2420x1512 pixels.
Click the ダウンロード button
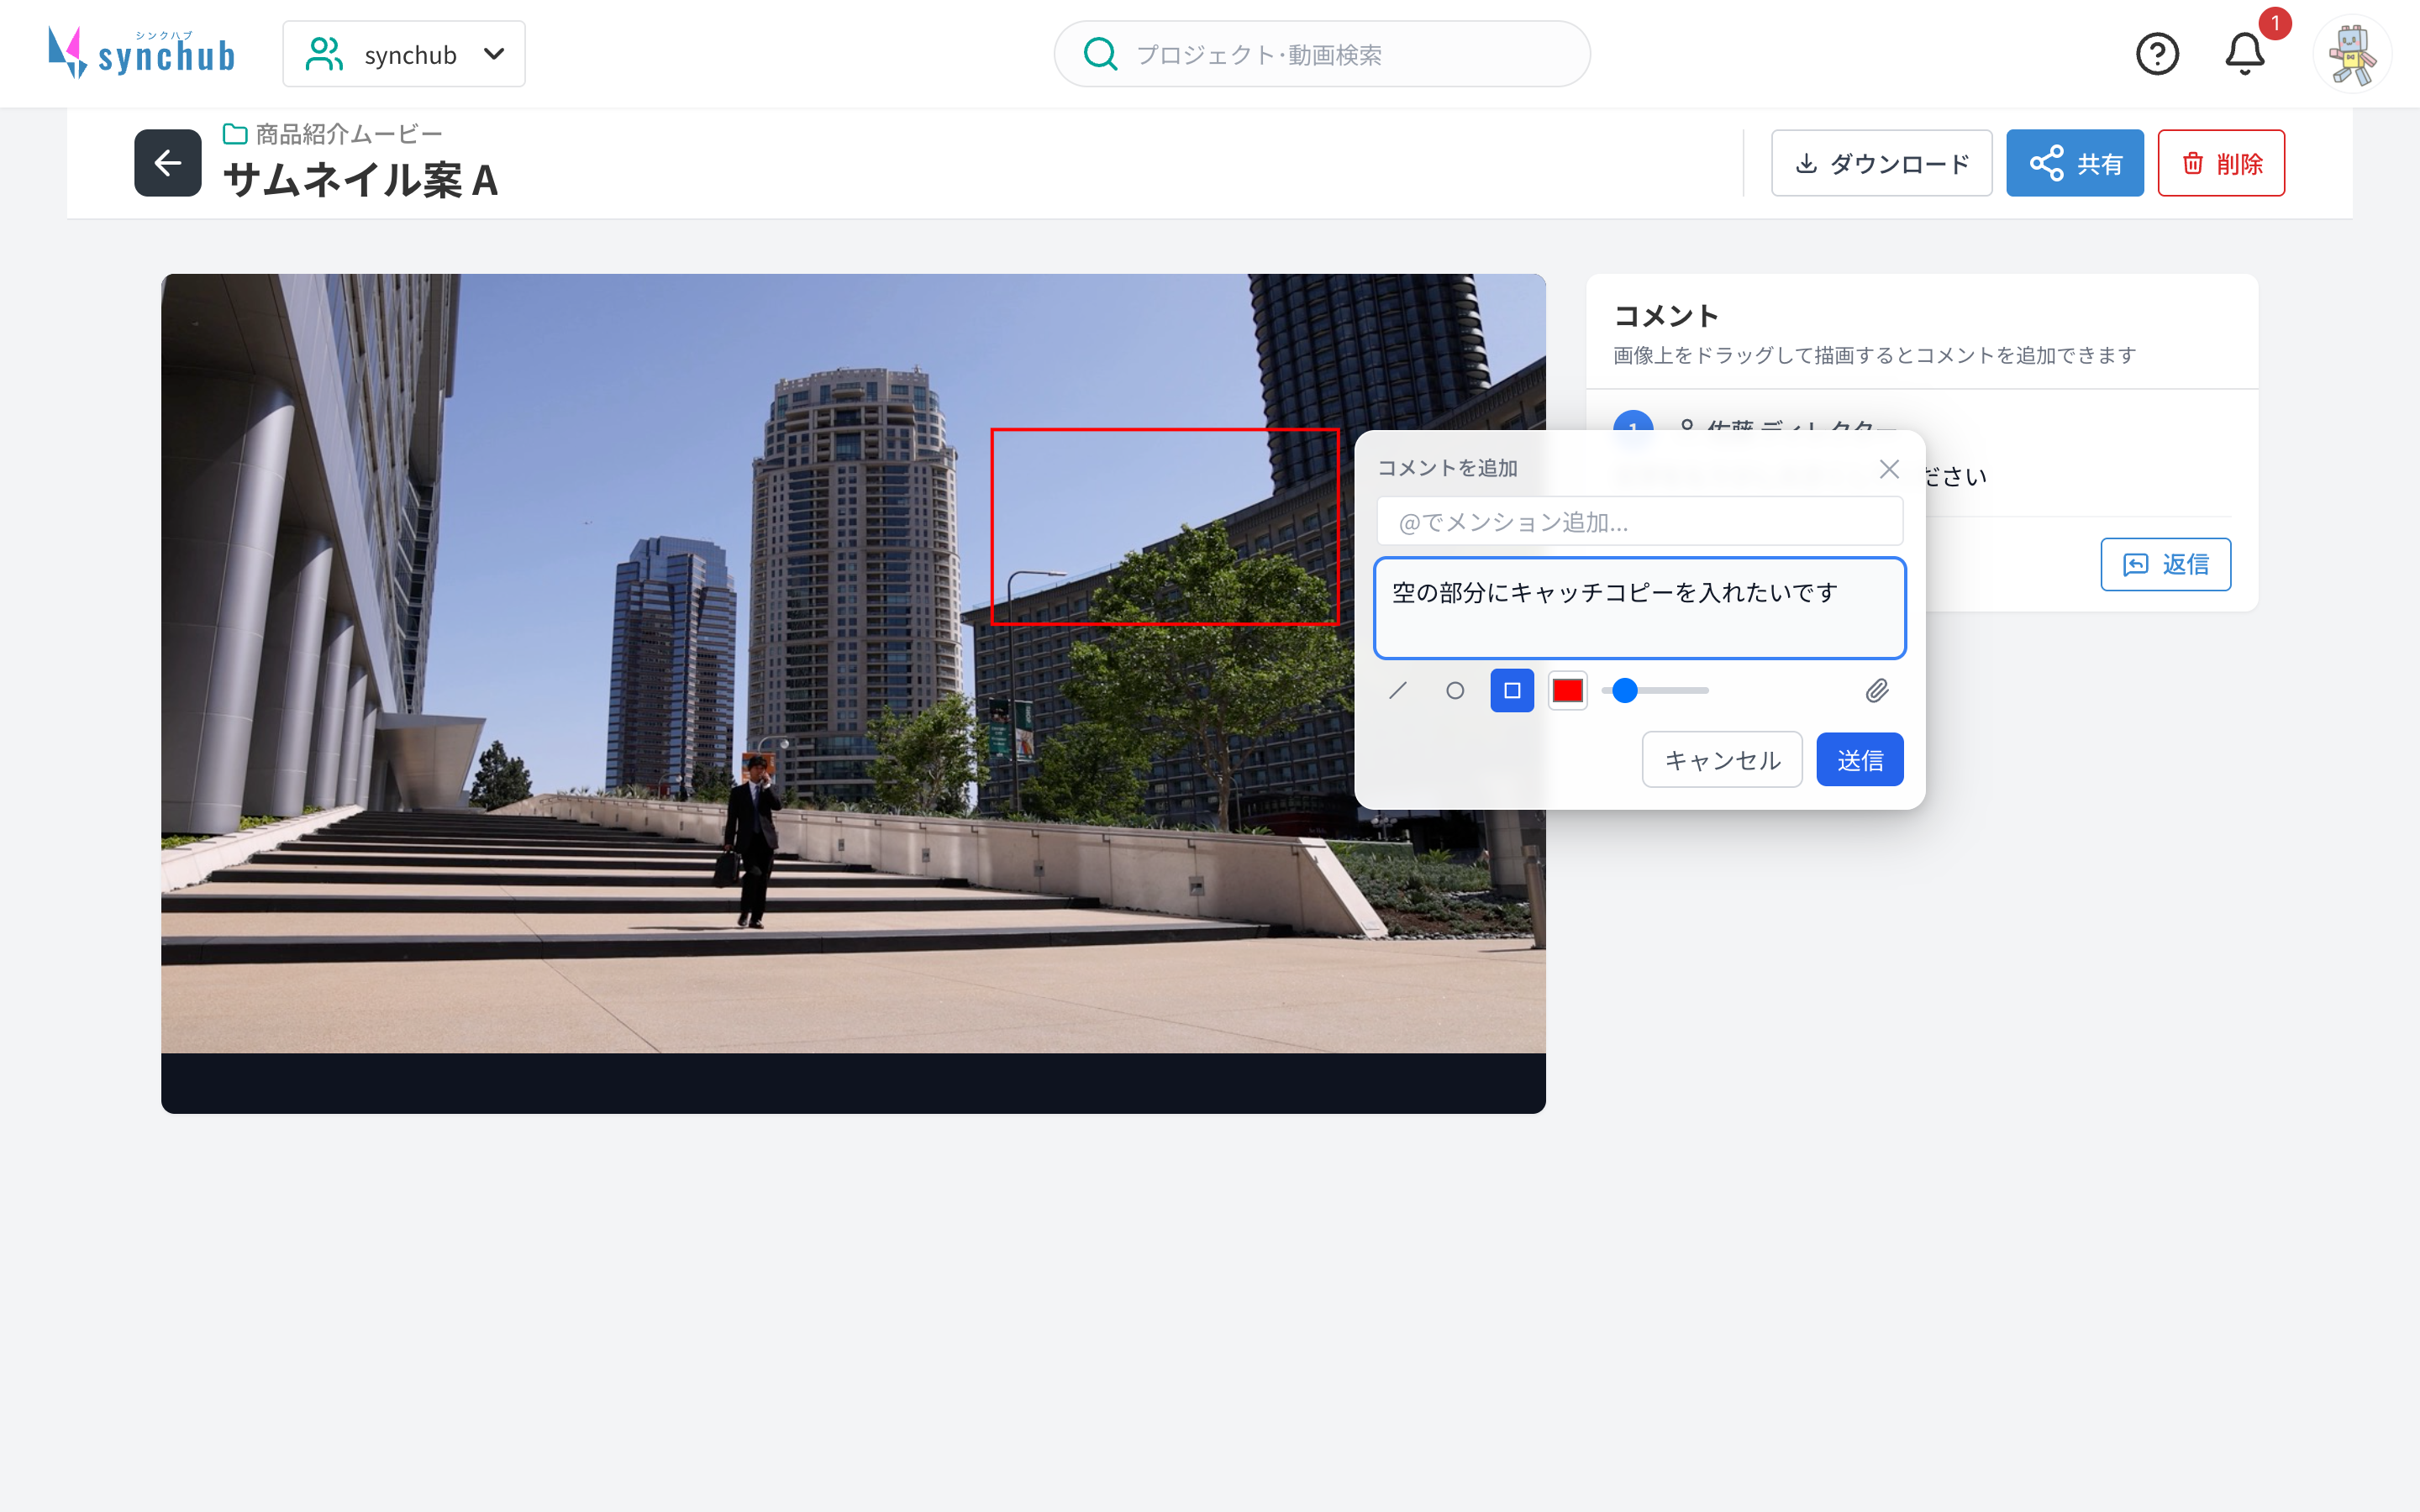coord(1881,163)
